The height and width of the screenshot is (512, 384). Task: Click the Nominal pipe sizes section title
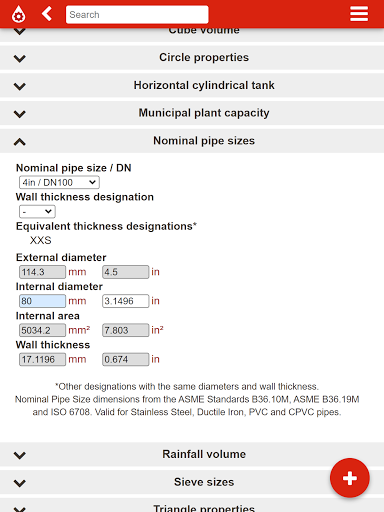click(x=204, y=141)
